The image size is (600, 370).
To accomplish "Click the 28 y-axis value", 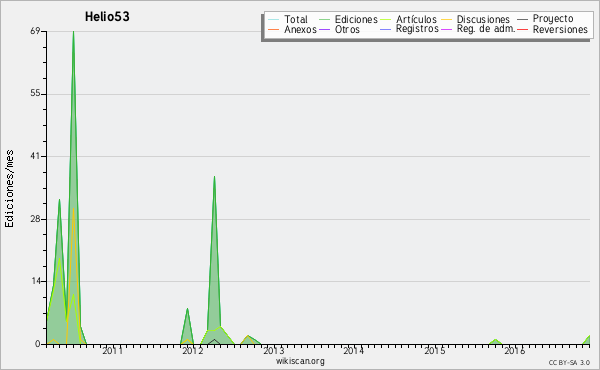I will [x=36, y=219].
